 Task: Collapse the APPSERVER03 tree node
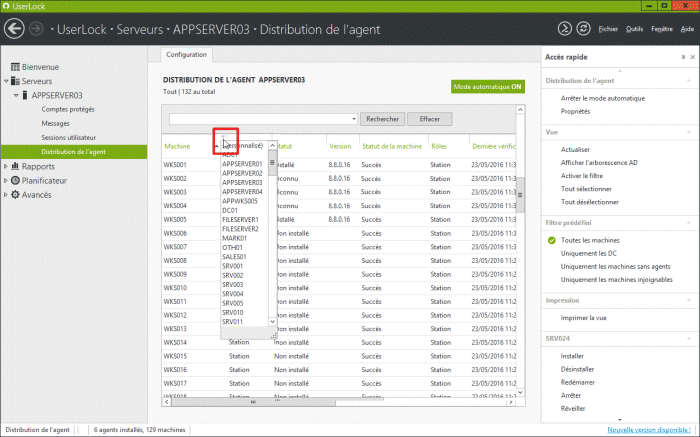pyautogui.click(x=16, y=95)
